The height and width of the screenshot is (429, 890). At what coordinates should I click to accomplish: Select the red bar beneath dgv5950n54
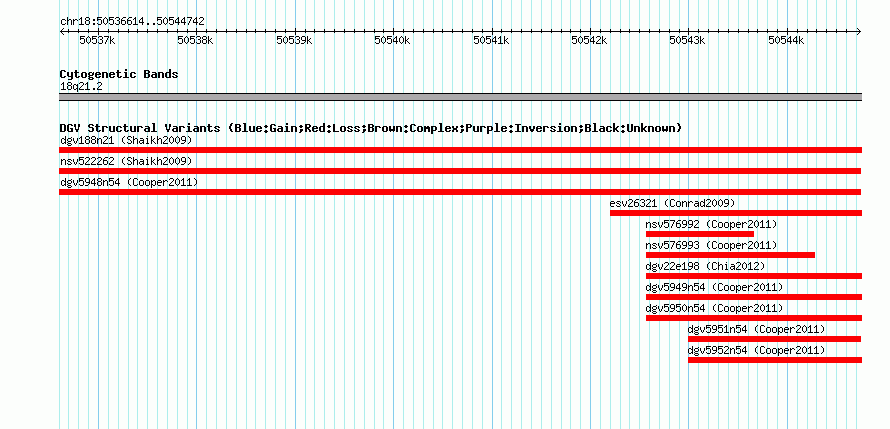754,318
